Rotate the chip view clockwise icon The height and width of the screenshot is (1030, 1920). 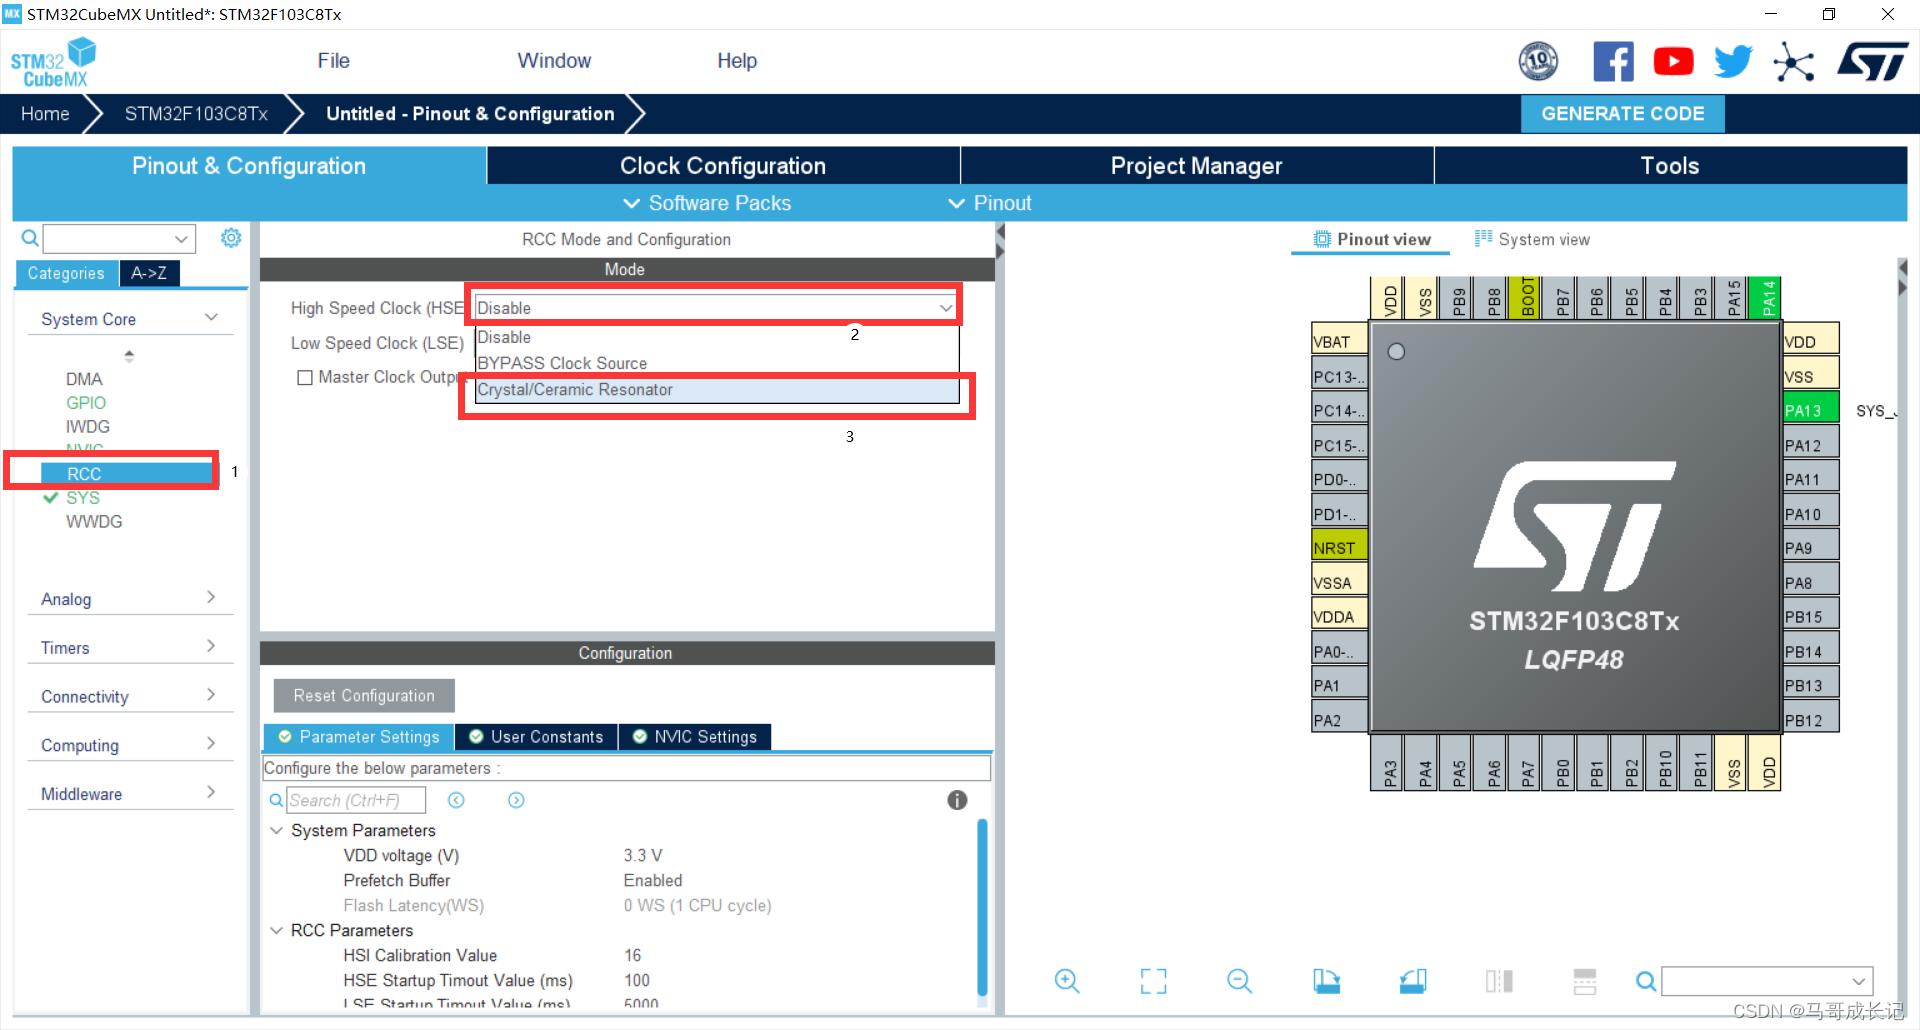1326,981
